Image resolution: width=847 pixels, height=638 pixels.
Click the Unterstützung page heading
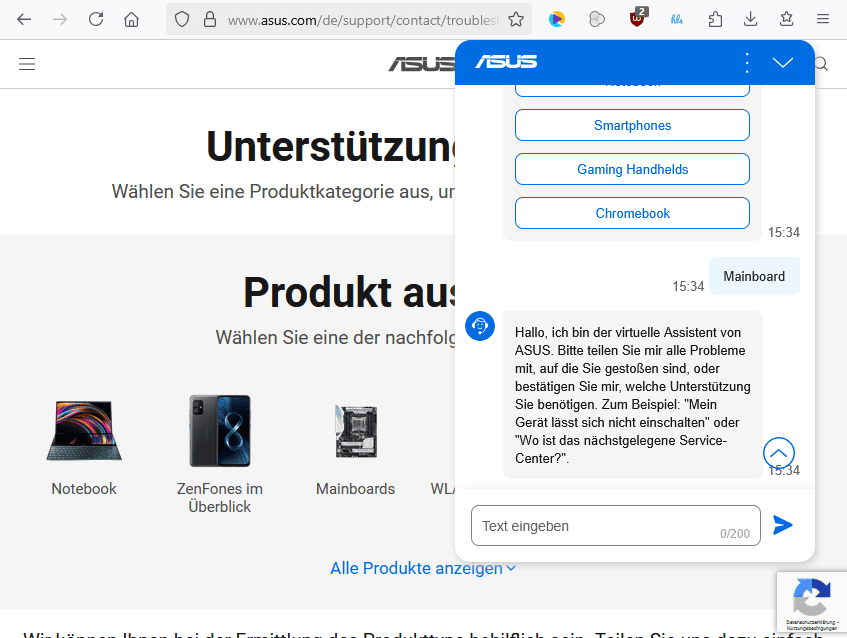331,146
